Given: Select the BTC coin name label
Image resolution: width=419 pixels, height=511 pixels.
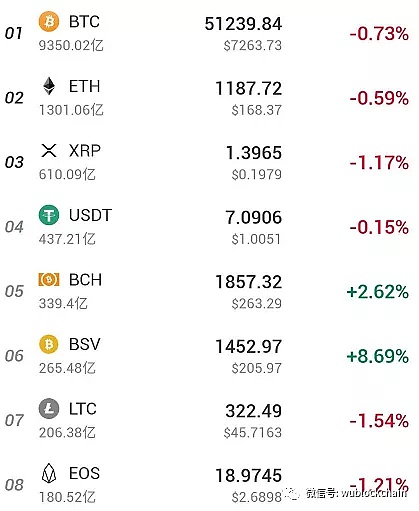Looking at the screenshot, I should [x=84, y=22].
